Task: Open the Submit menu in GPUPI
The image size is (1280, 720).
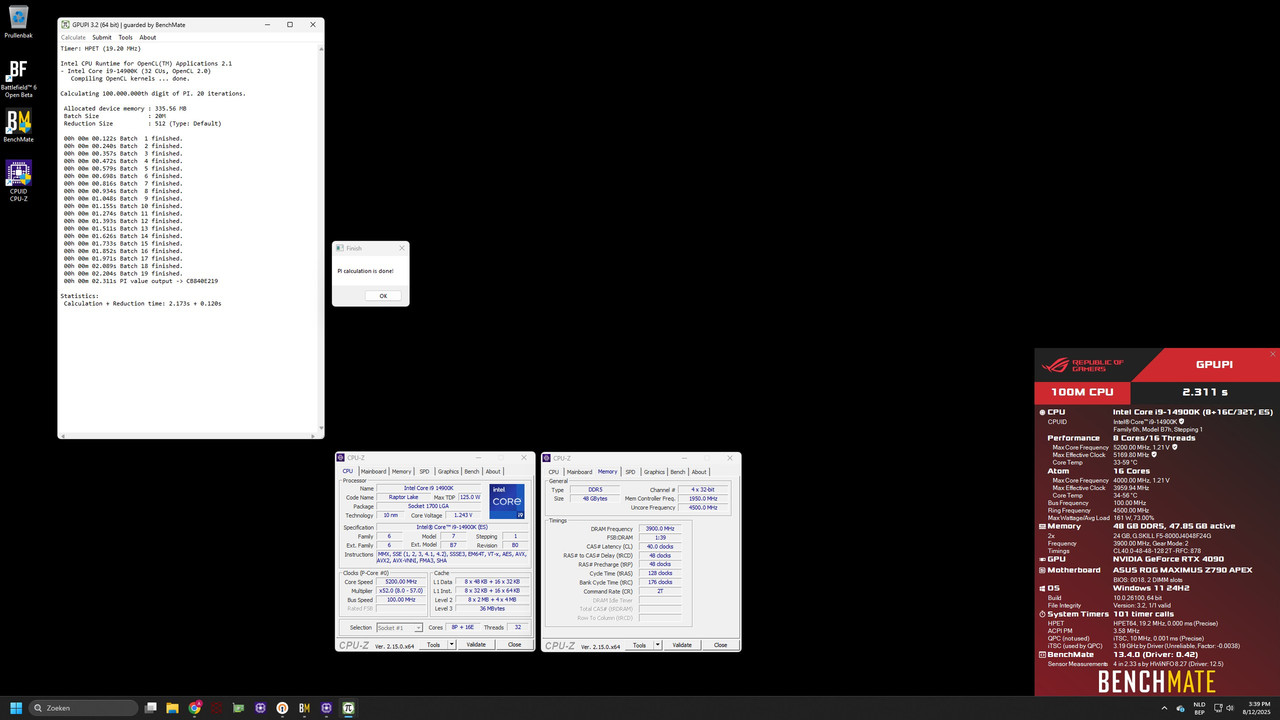Action: 102,38
